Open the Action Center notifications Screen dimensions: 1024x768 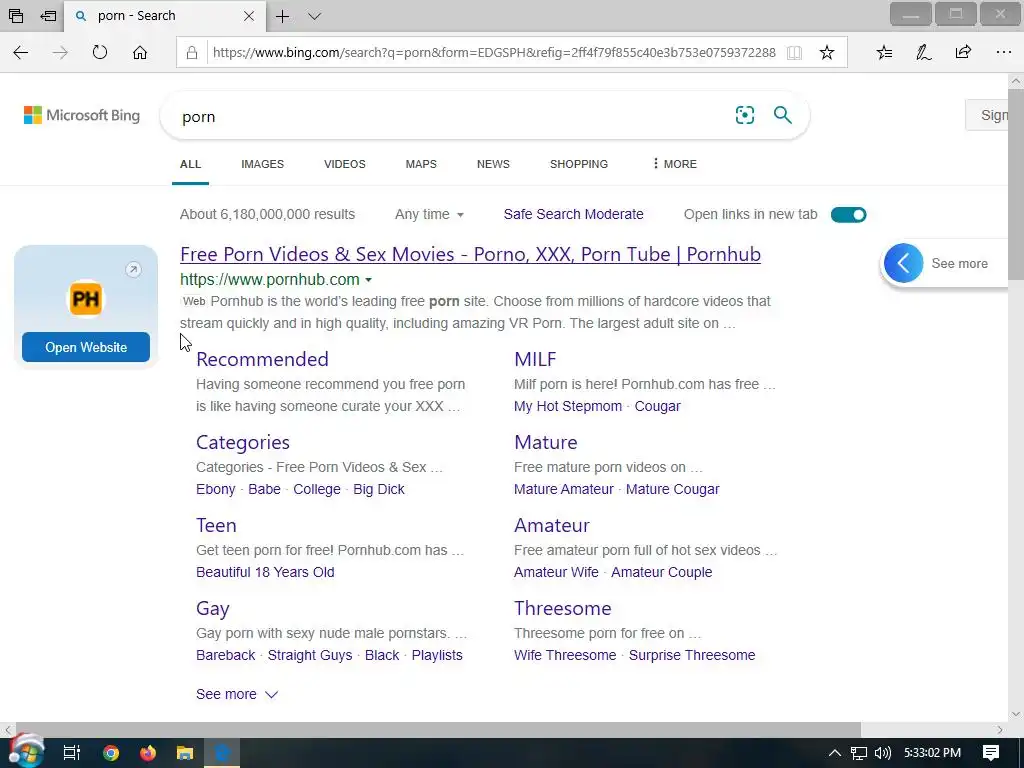point(991,753)
